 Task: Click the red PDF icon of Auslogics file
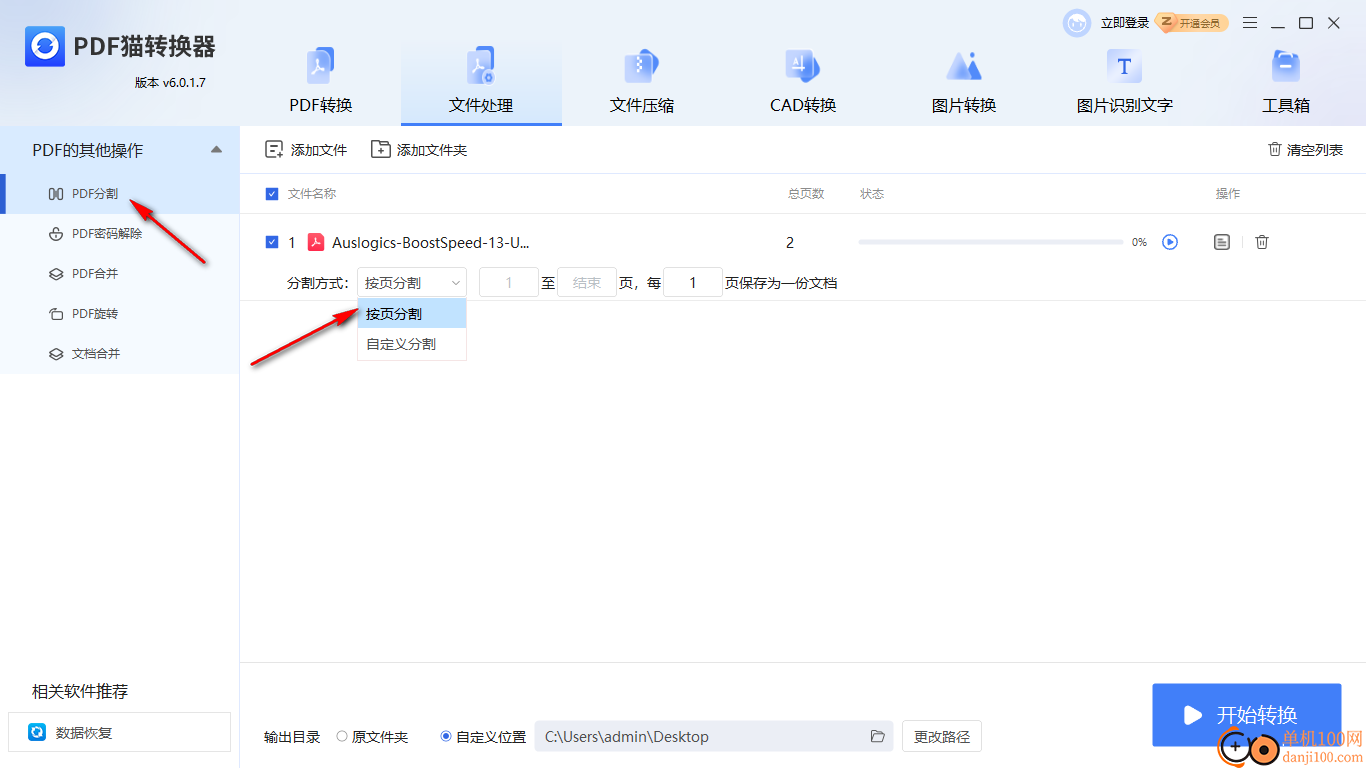coord(316,242)
